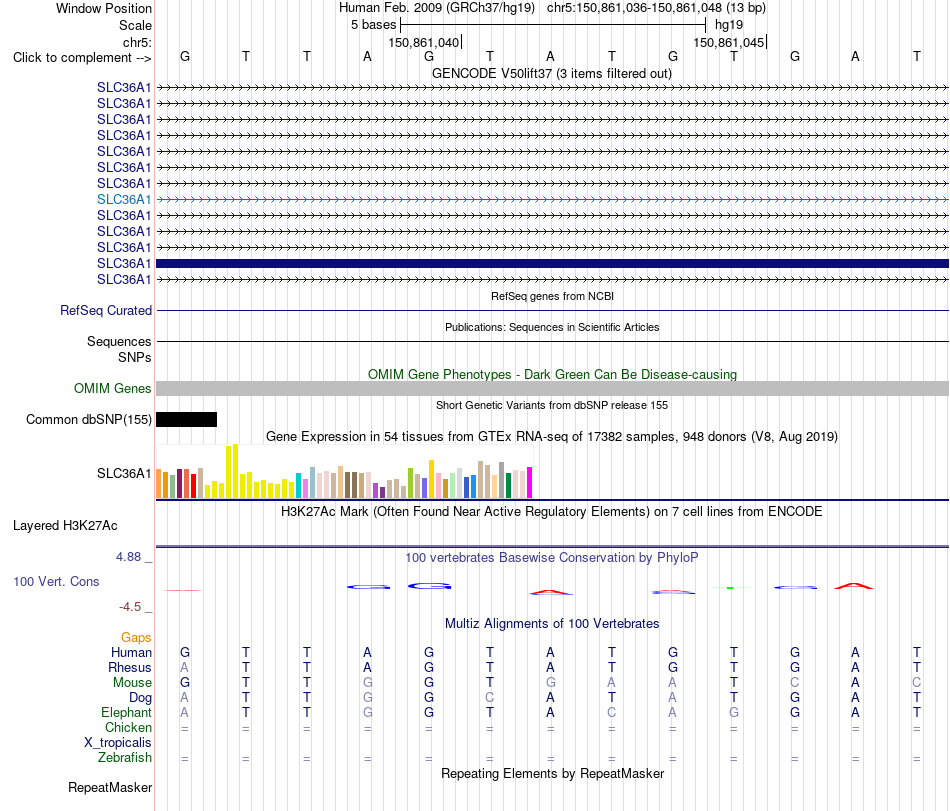Click the Layered H3K27Ac side label
This screenshot has width=950, height=811.
point(65,526)
